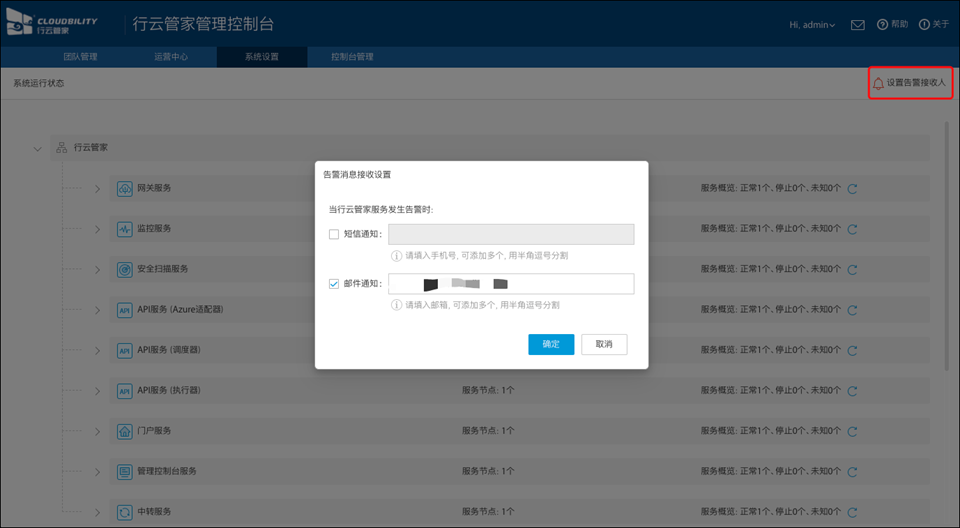
Task: Click the bell icon for 设置告警接收人
Action: point(878,83)
